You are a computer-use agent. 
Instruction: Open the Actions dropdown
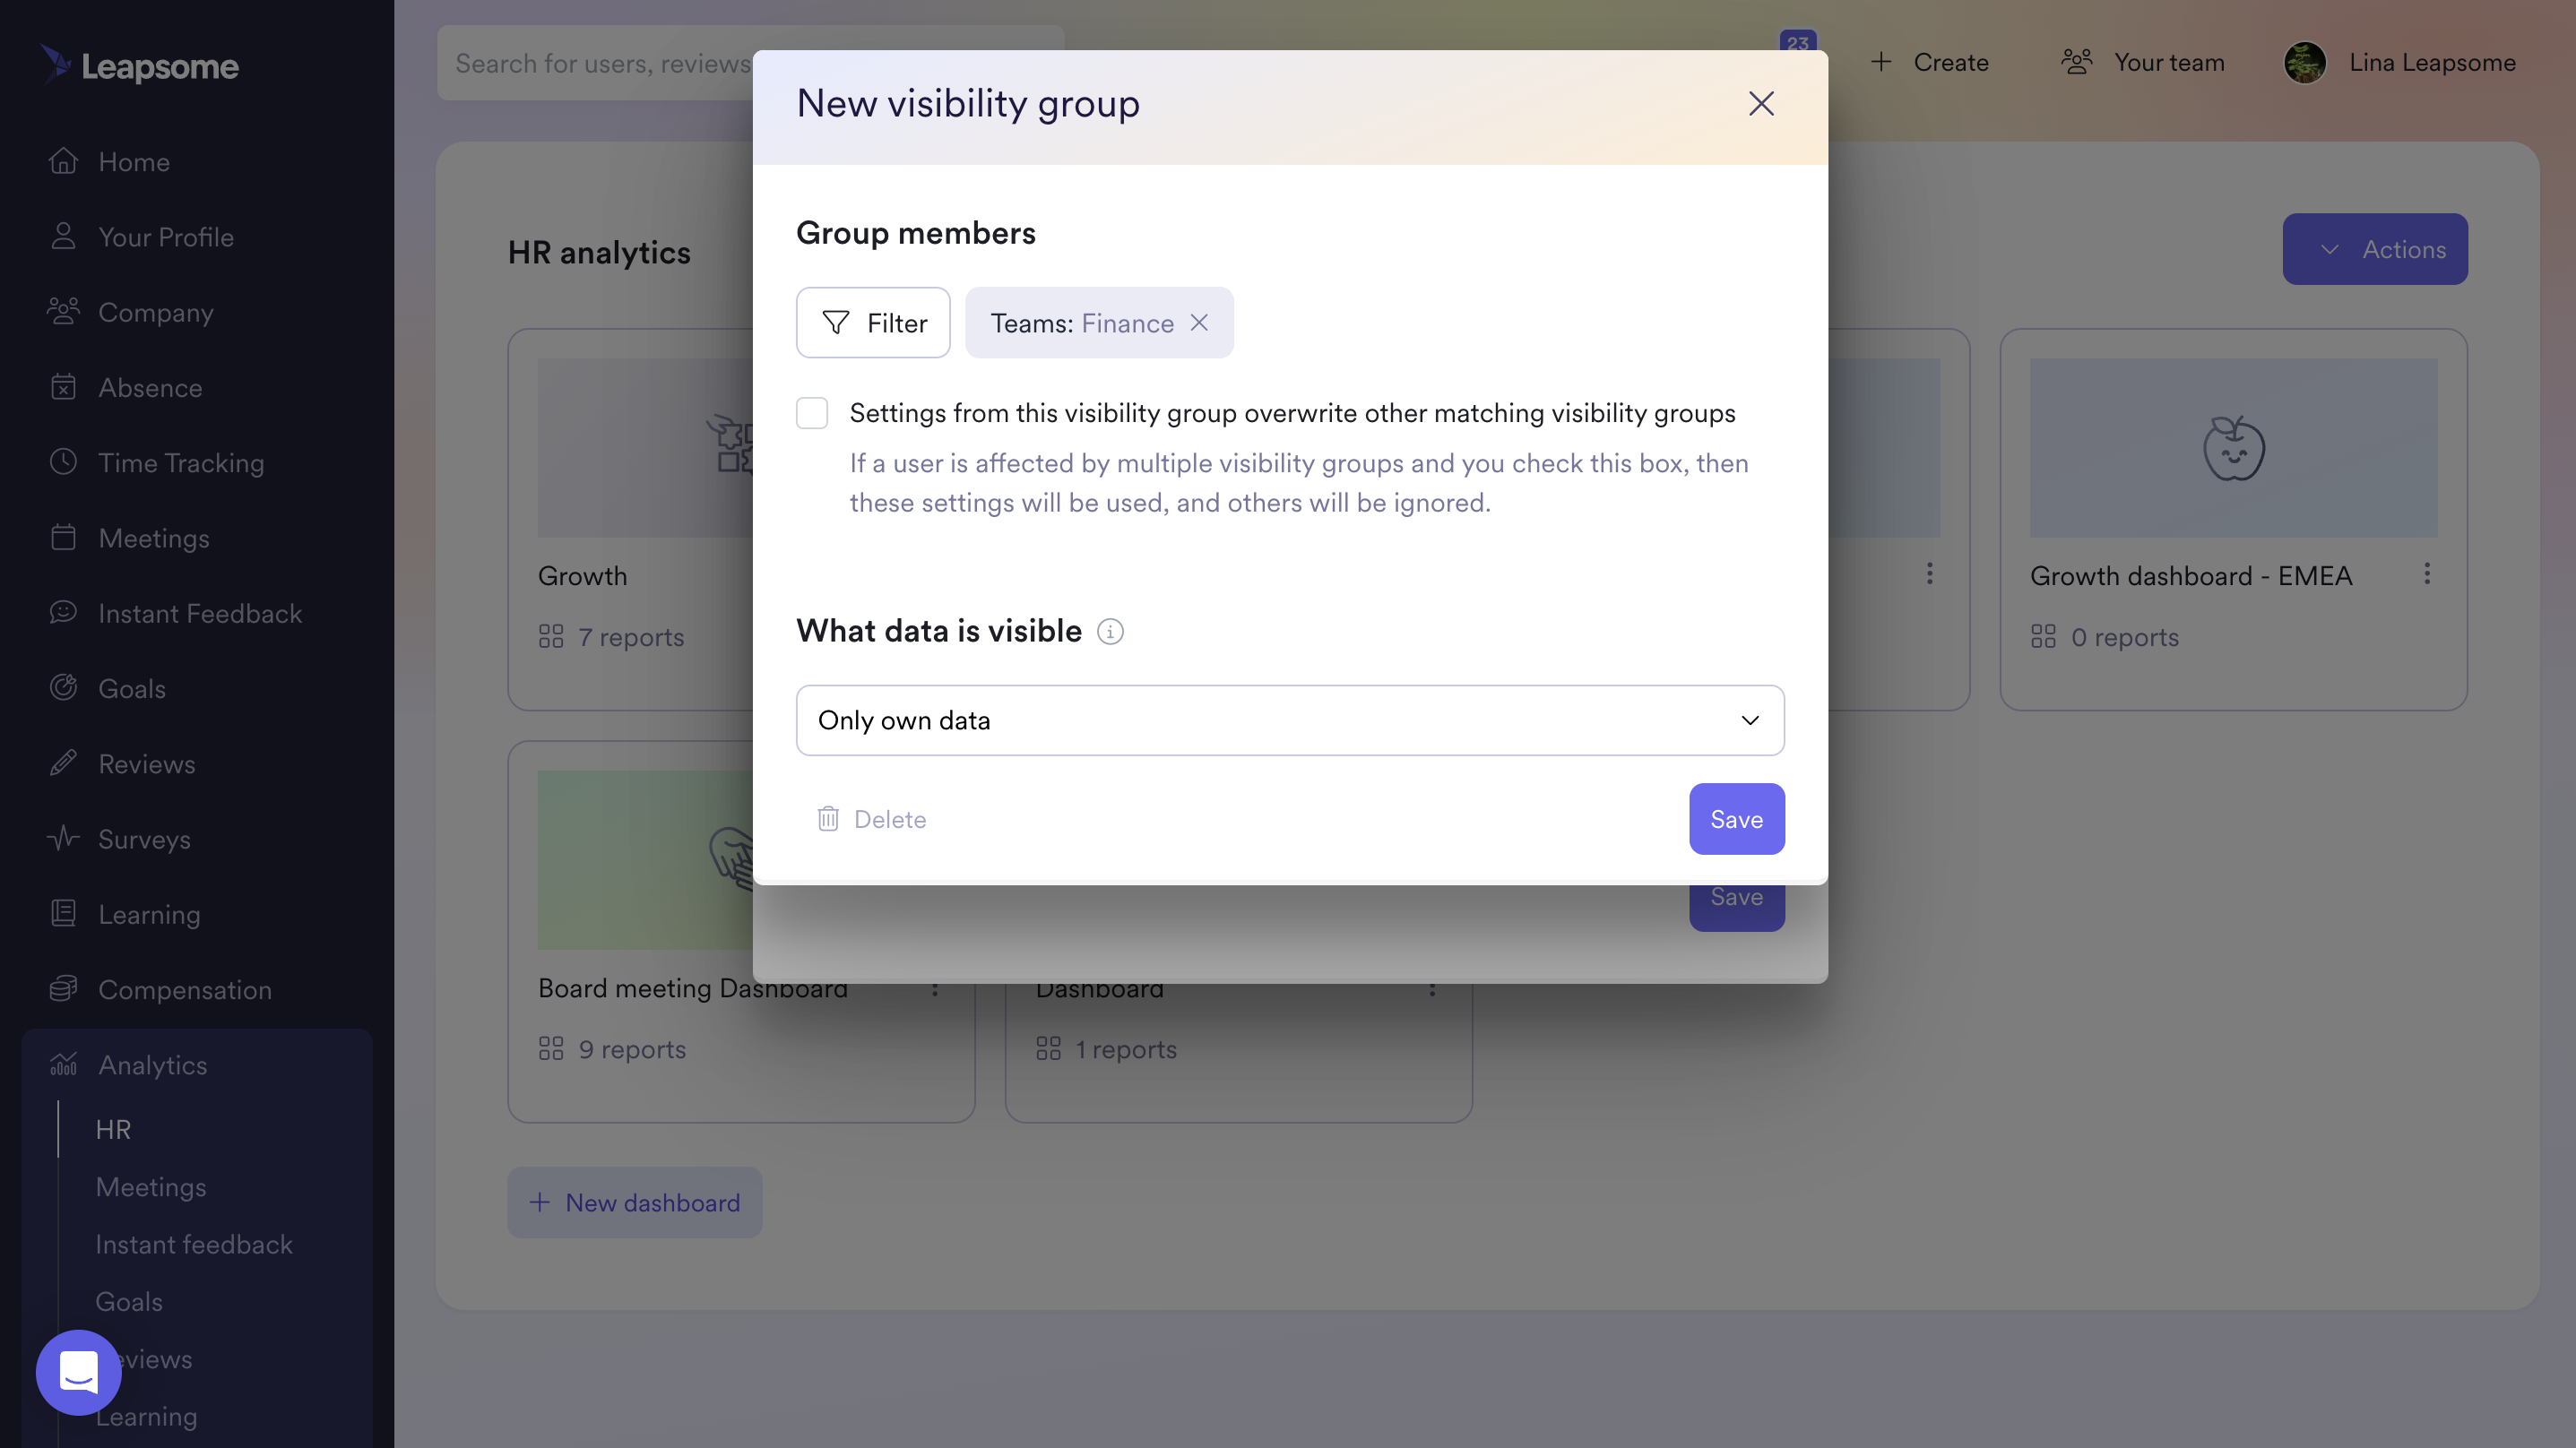pyautogui.click(x=2375, y=249)
